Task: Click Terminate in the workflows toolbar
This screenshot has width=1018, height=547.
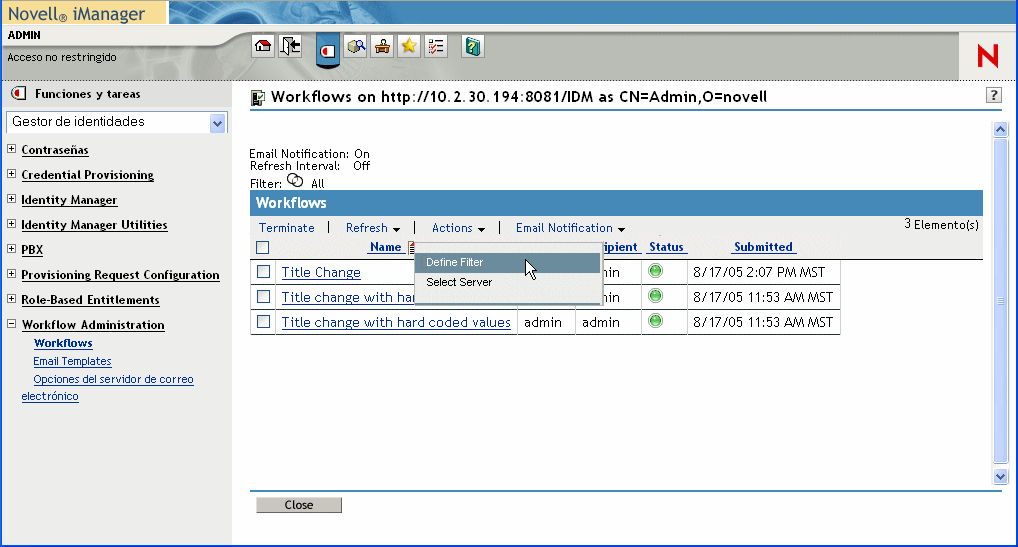Action: (286, 228)
